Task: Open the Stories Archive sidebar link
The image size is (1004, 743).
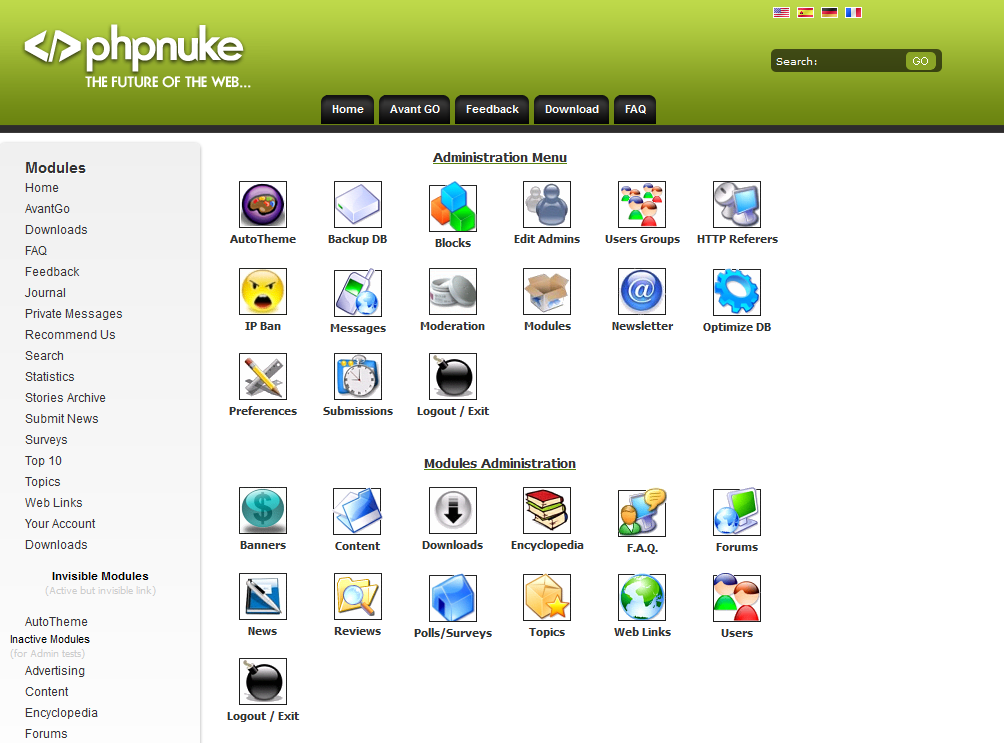Action: [x=65, y=398]
